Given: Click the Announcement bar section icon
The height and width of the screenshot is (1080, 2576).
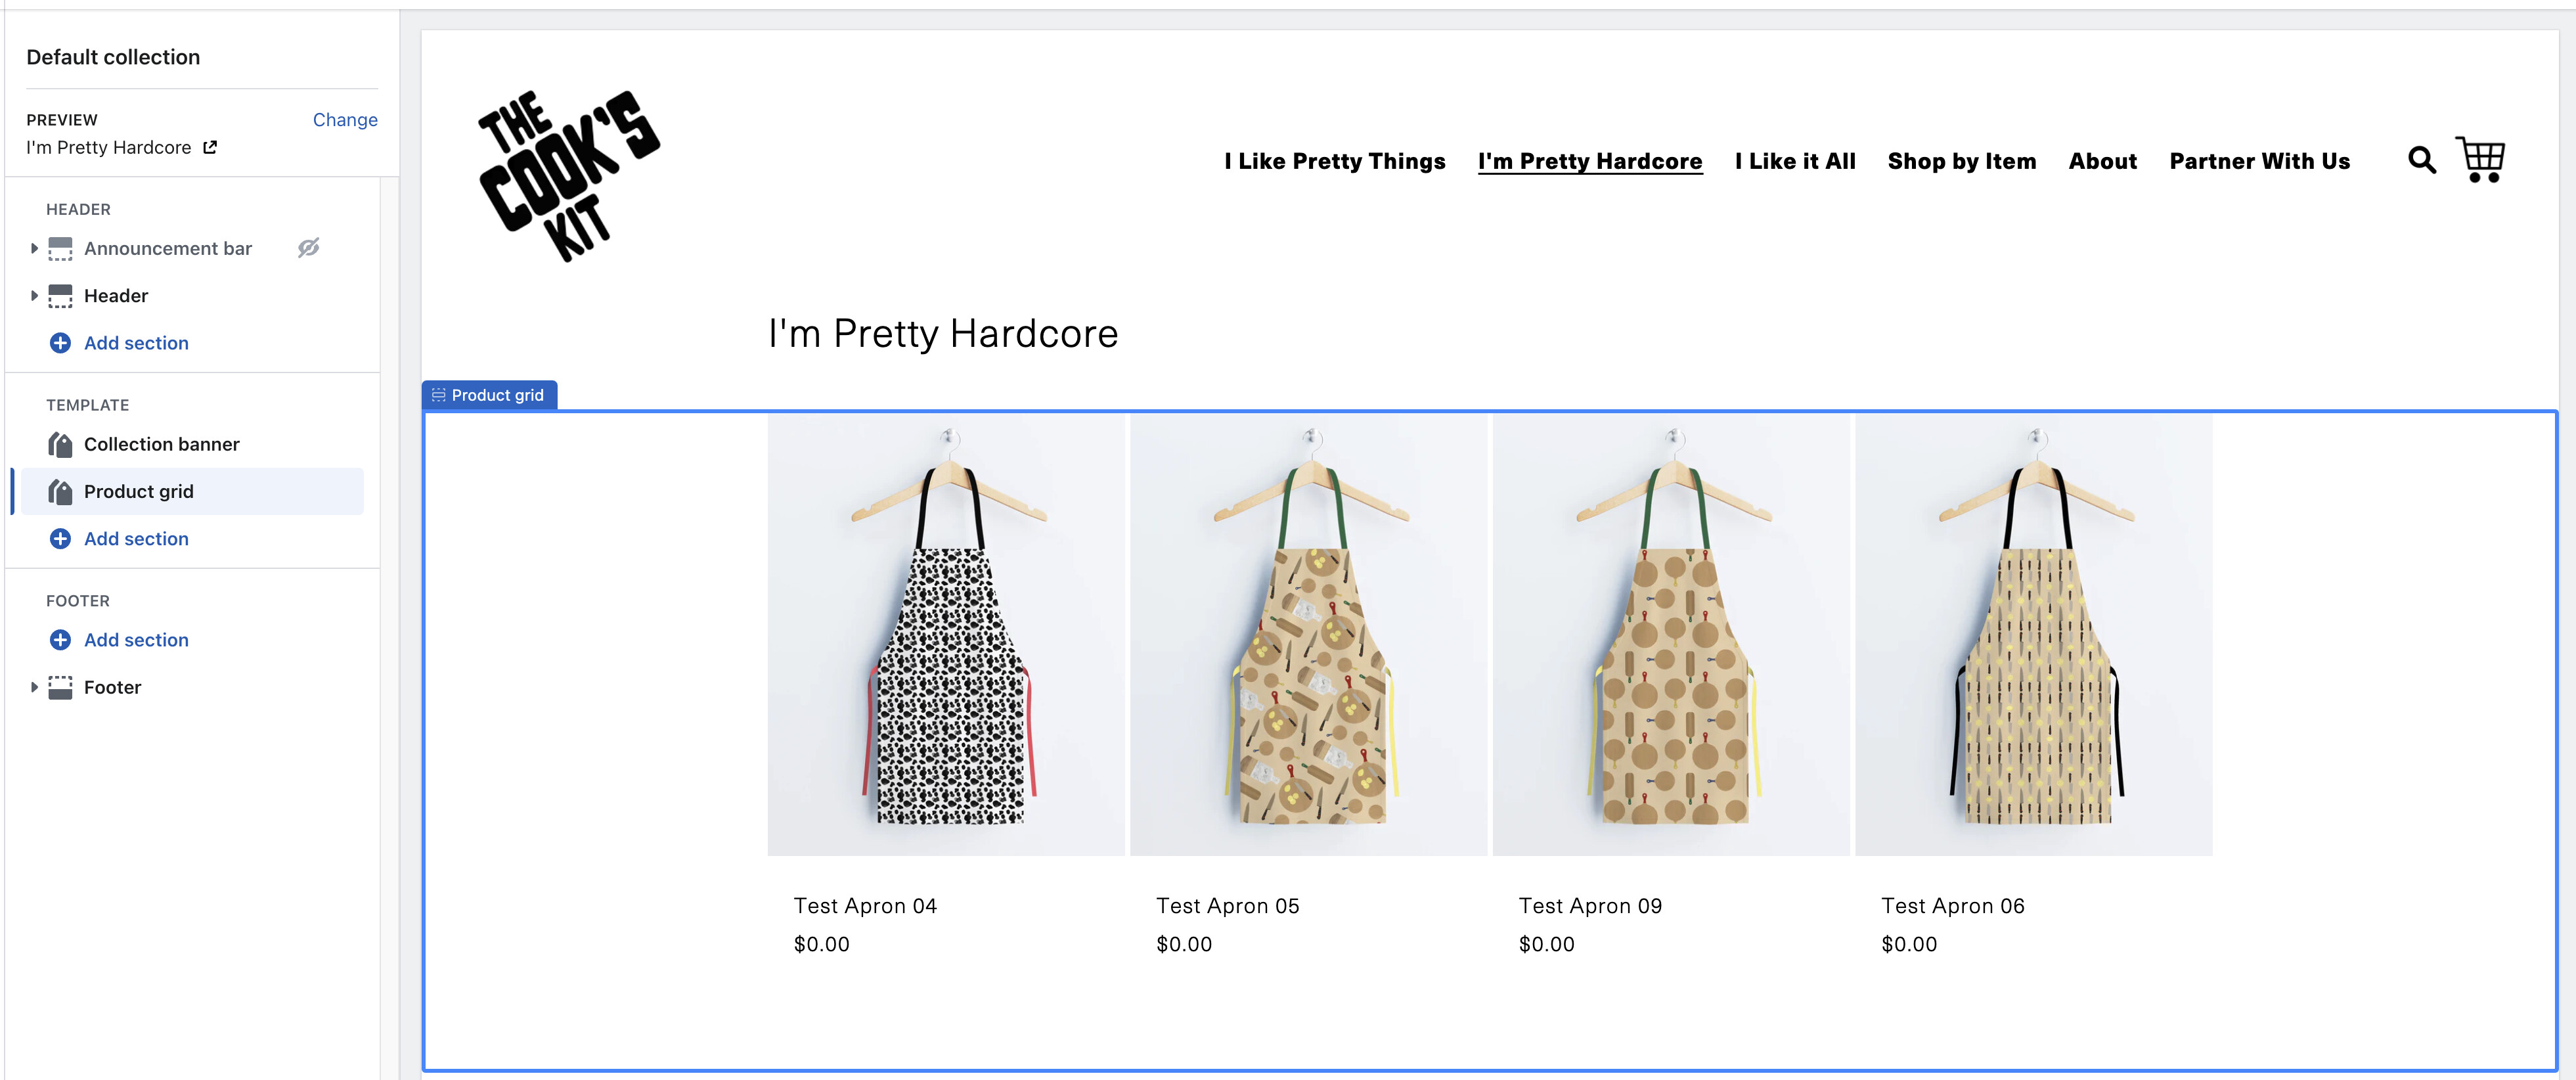Looking at the screenshot, I should pos(60,248).
